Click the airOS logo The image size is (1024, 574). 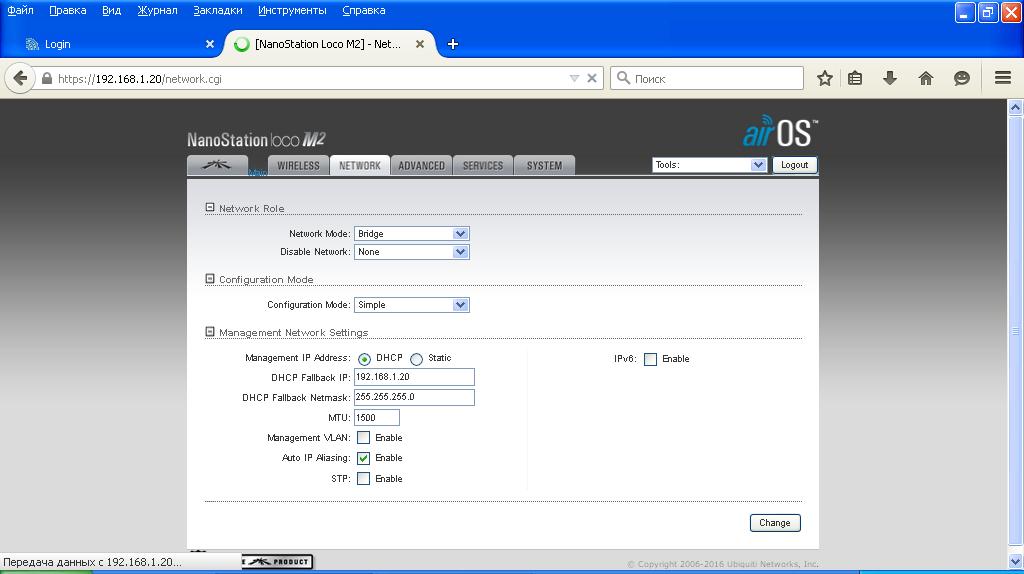(x=780, y=132)
